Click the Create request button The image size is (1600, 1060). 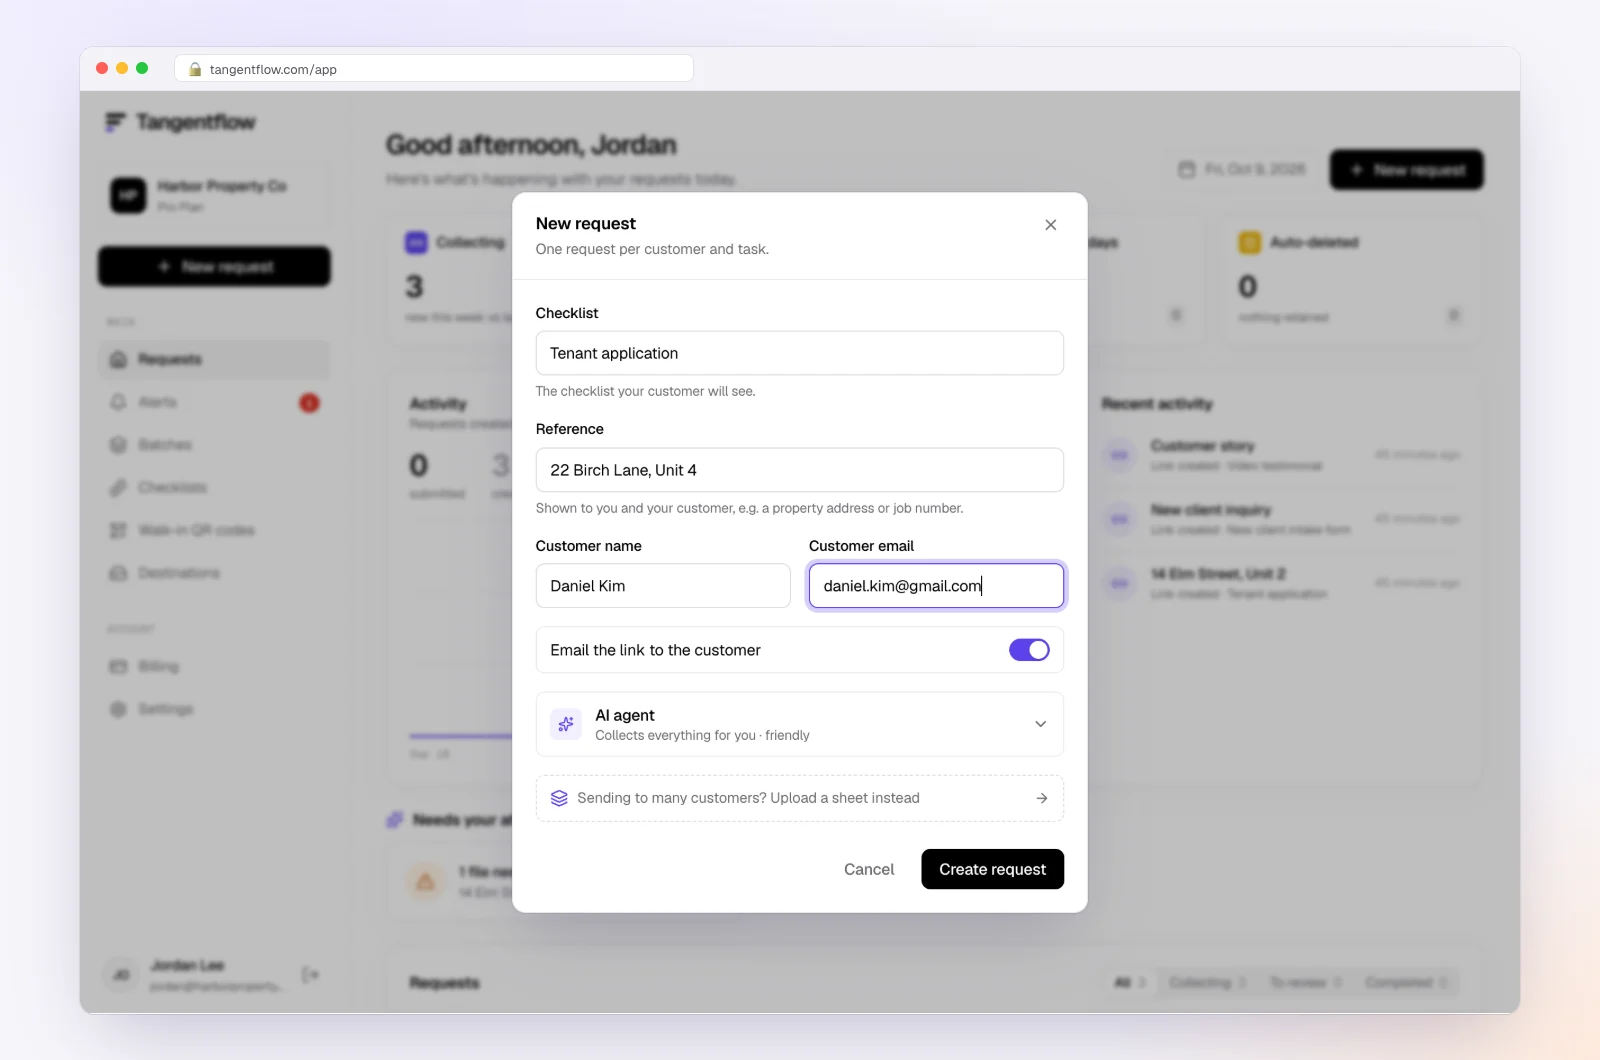(992, 869)
